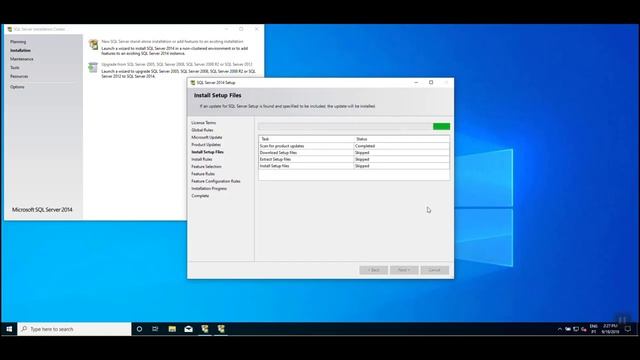This screenshot has height=360, width=640.
Task: Select Install Setup files table row
Action: coord(354,166)
